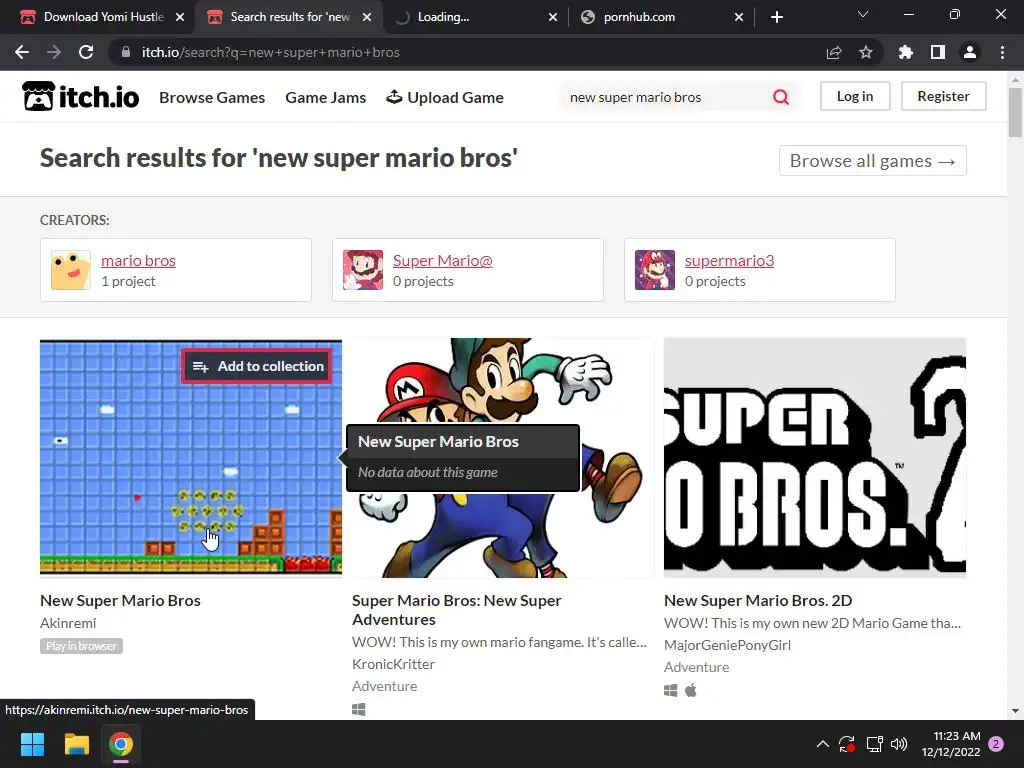Viewport: 1024px width, 768px height.
Task: Click the Play in browser tag
Action: pos(81,646)
